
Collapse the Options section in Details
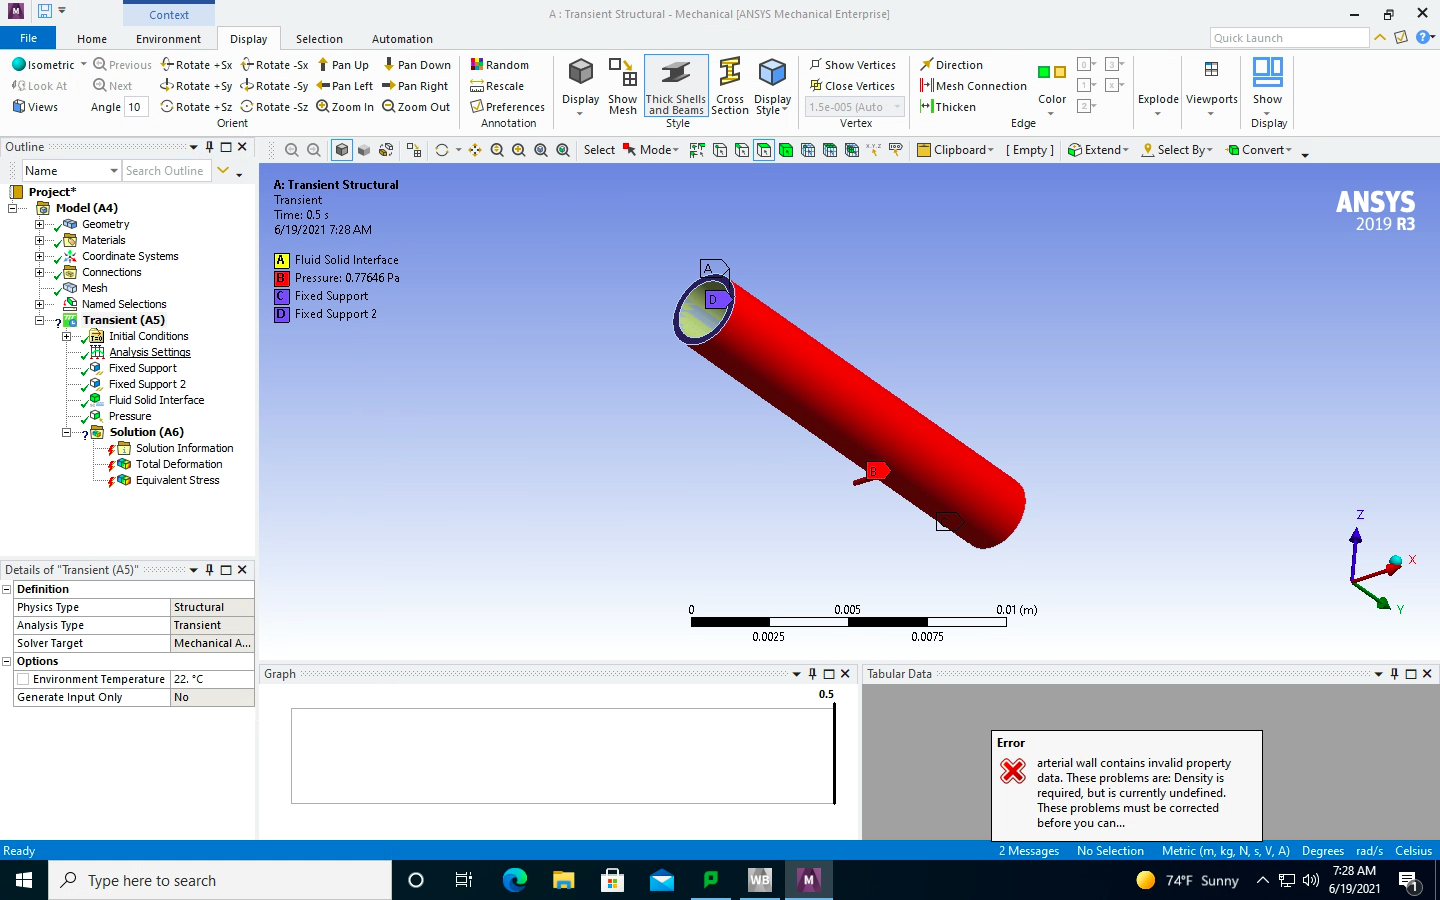(7, 662)
